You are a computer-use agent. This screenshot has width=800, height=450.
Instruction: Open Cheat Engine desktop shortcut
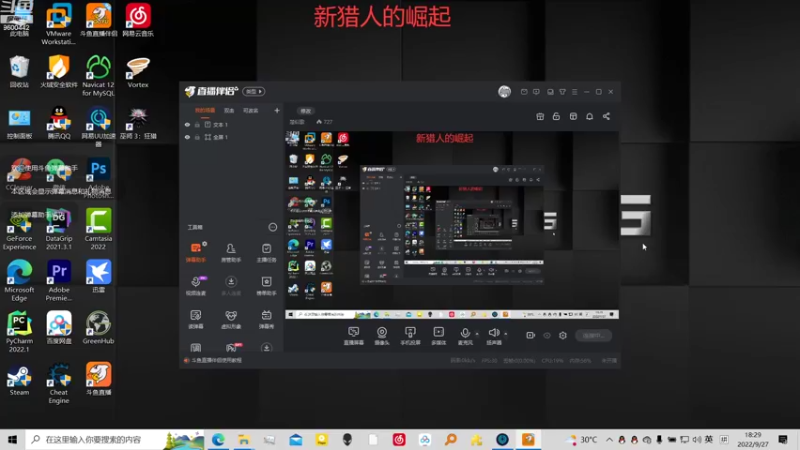[59, 383]
